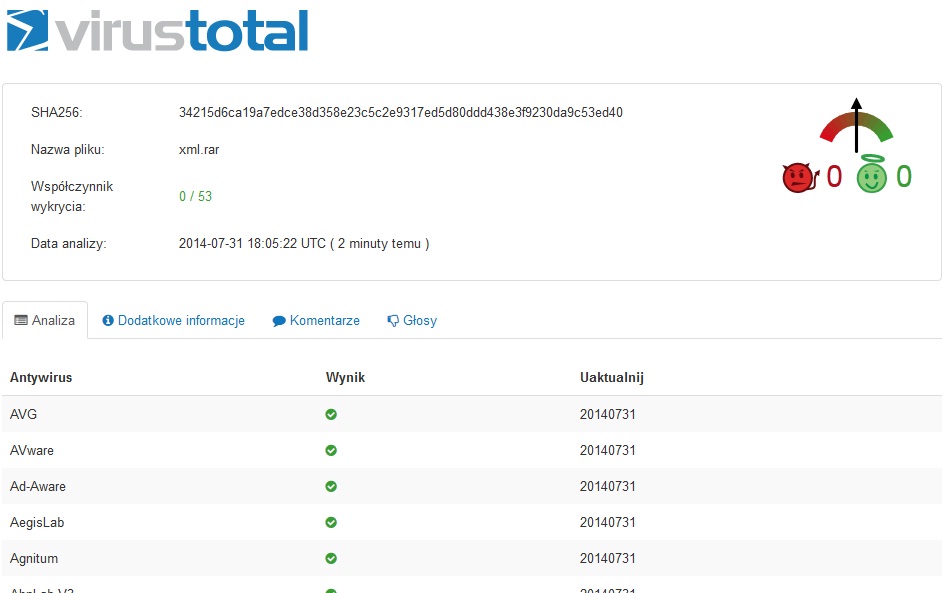Image resolution: width=943 pixels, height=593 pixels.
Task: Click the update date 20140731 for AVG
Action: tap(607, 414)
